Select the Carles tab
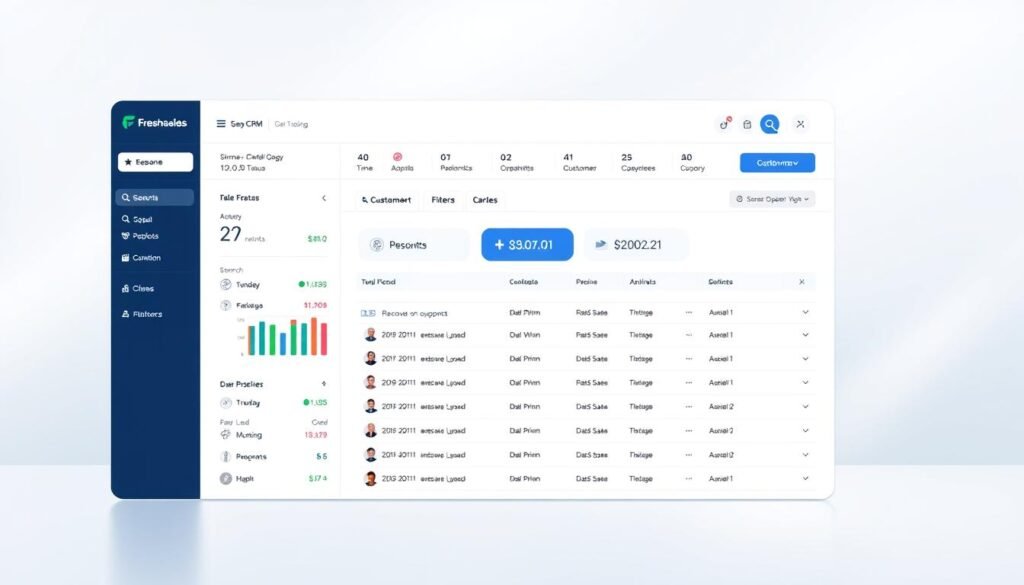 pyautogui.click(x=485, y=200)
